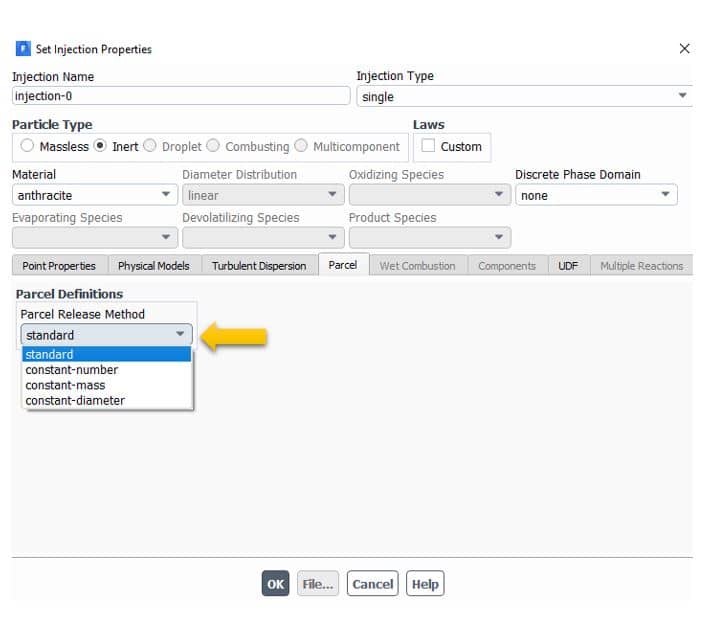The image size is (717, 623).
Task: Open the Discrete Phase Domain dropdown
Action: tap(596, 196)
